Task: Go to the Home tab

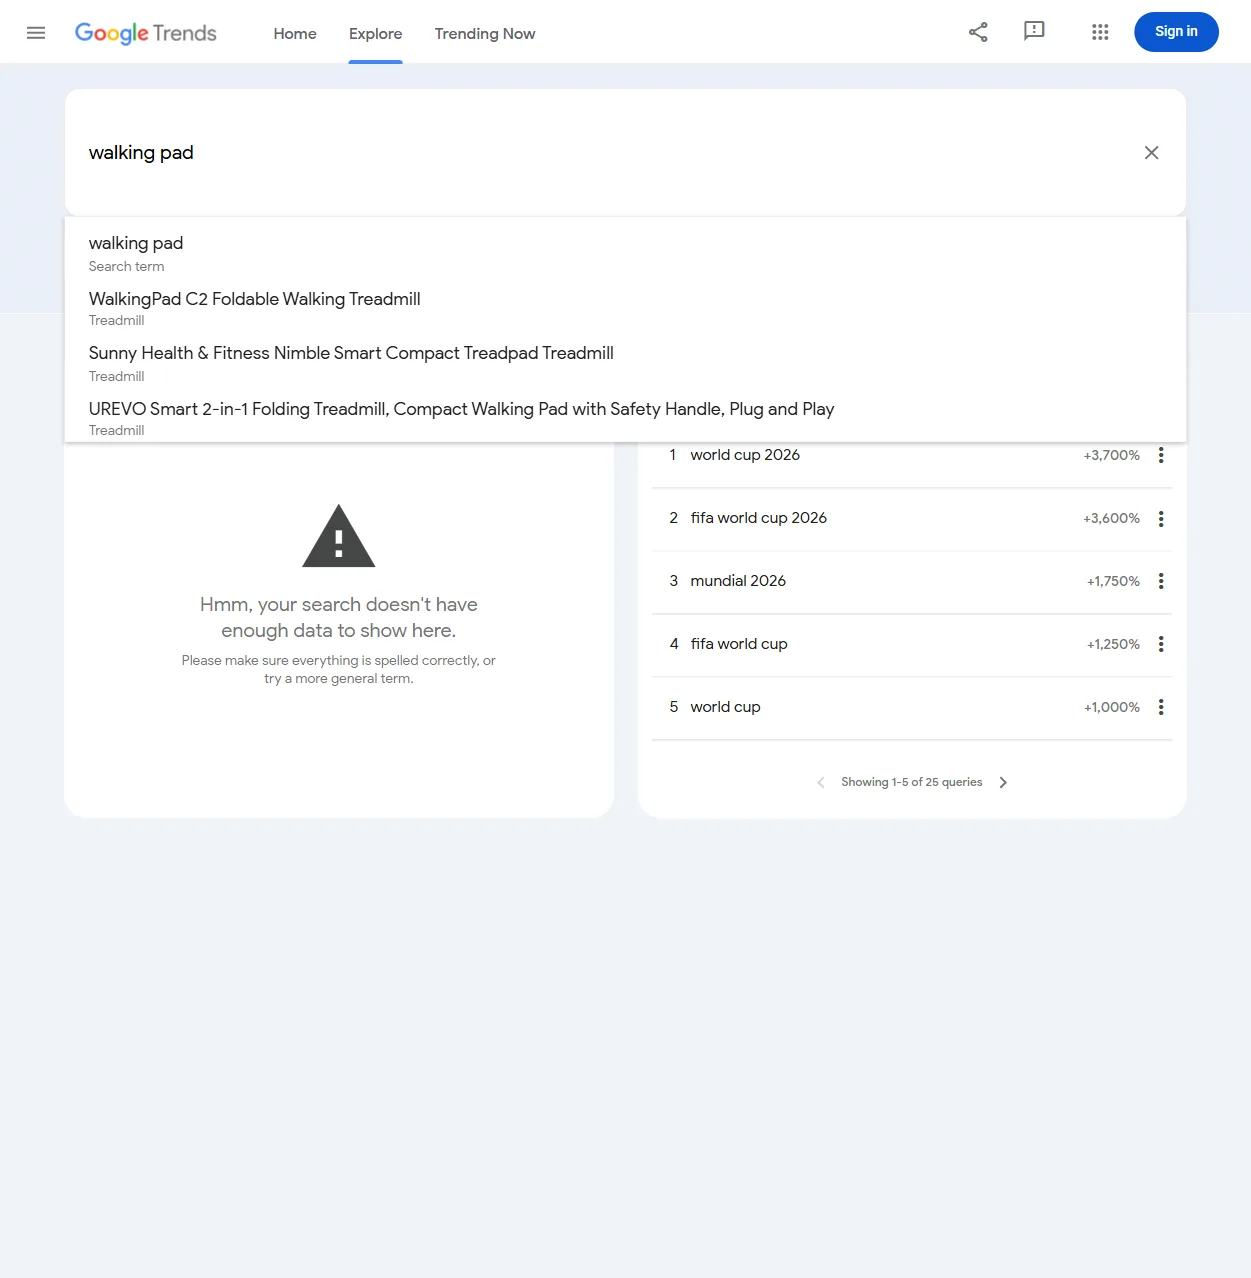Action: pyautogui.click(x=295, y=33)
